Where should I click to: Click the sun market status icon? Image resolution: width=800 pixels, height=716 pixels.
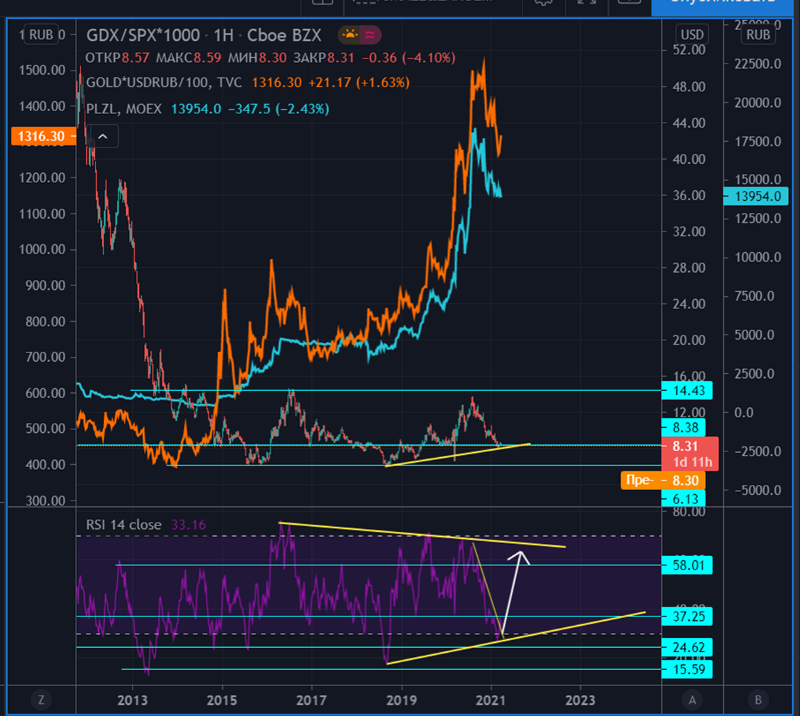point(349,36)
